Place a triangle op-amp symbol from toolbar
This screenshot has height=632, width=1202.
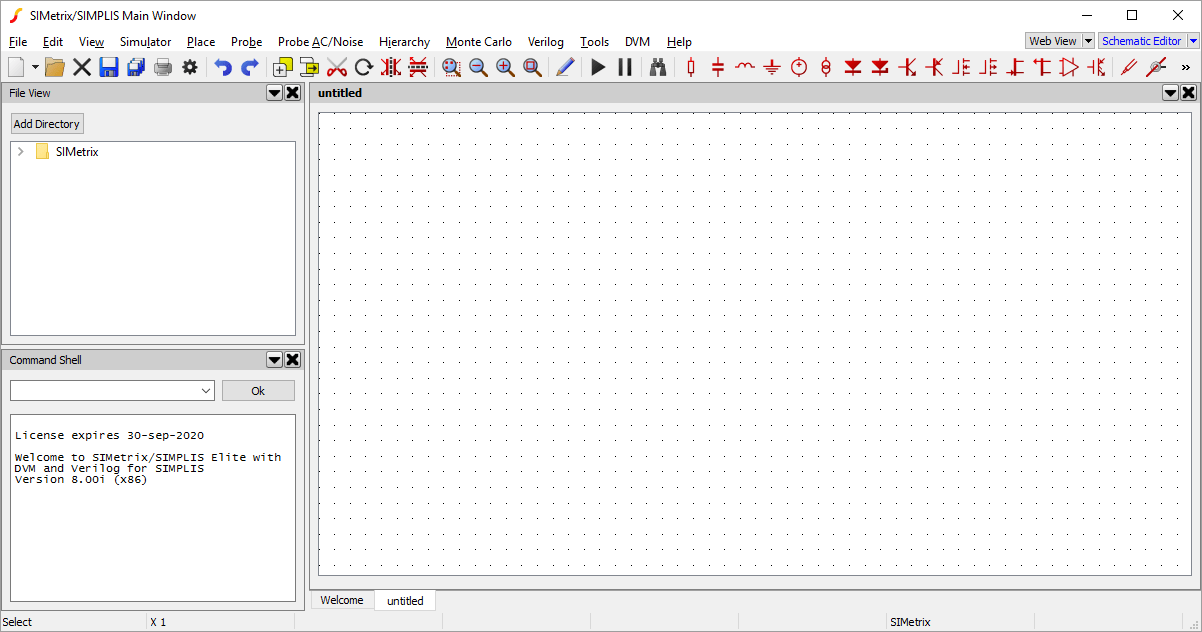coord(1069,67)
